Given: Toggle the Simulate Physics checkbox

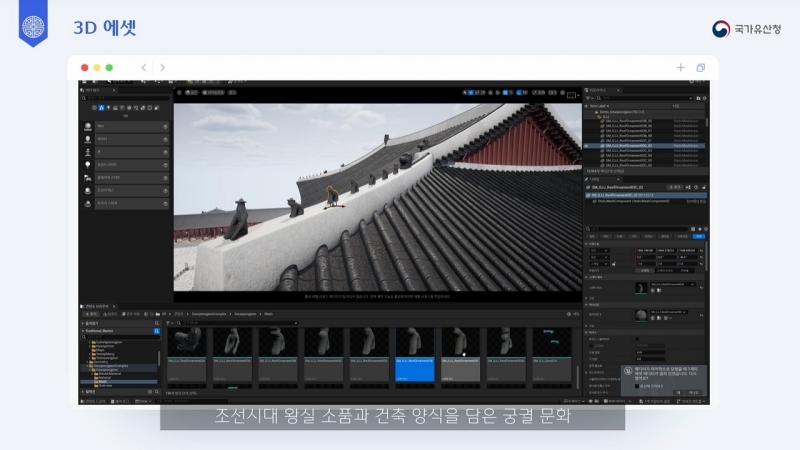Looking at the screenshot, I should click(637, 339).
